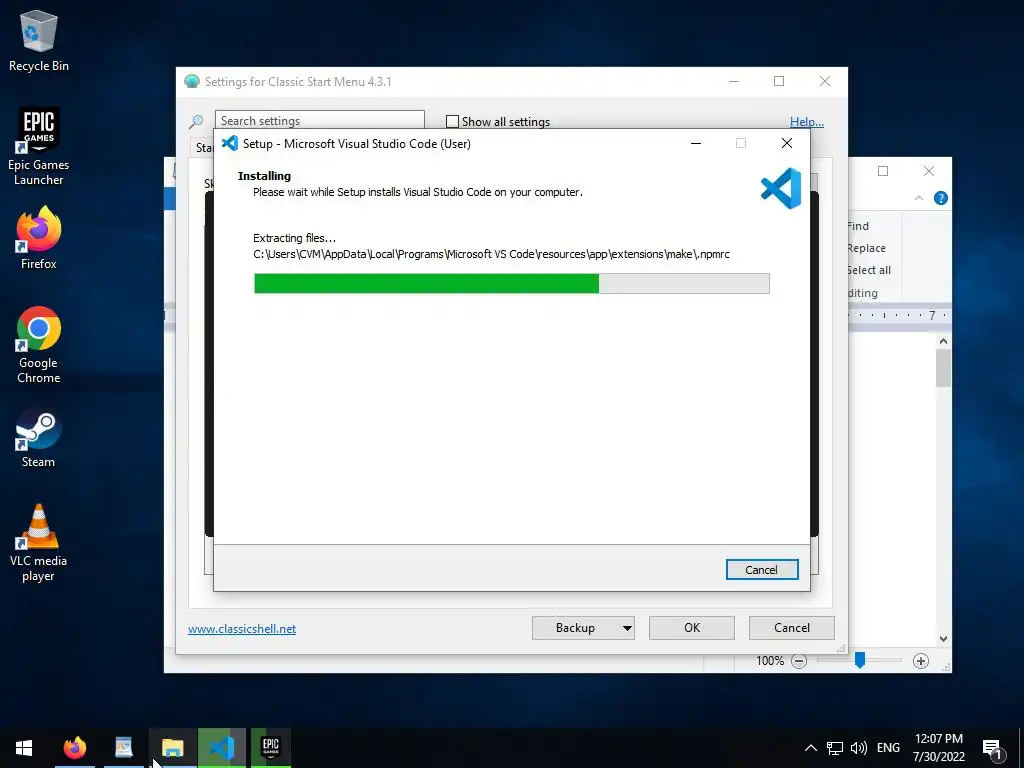The width and height of the screenshot is (1024, 768).
Task: Click the WordPad scrollbar up arrow
Action: coord(943,341)
